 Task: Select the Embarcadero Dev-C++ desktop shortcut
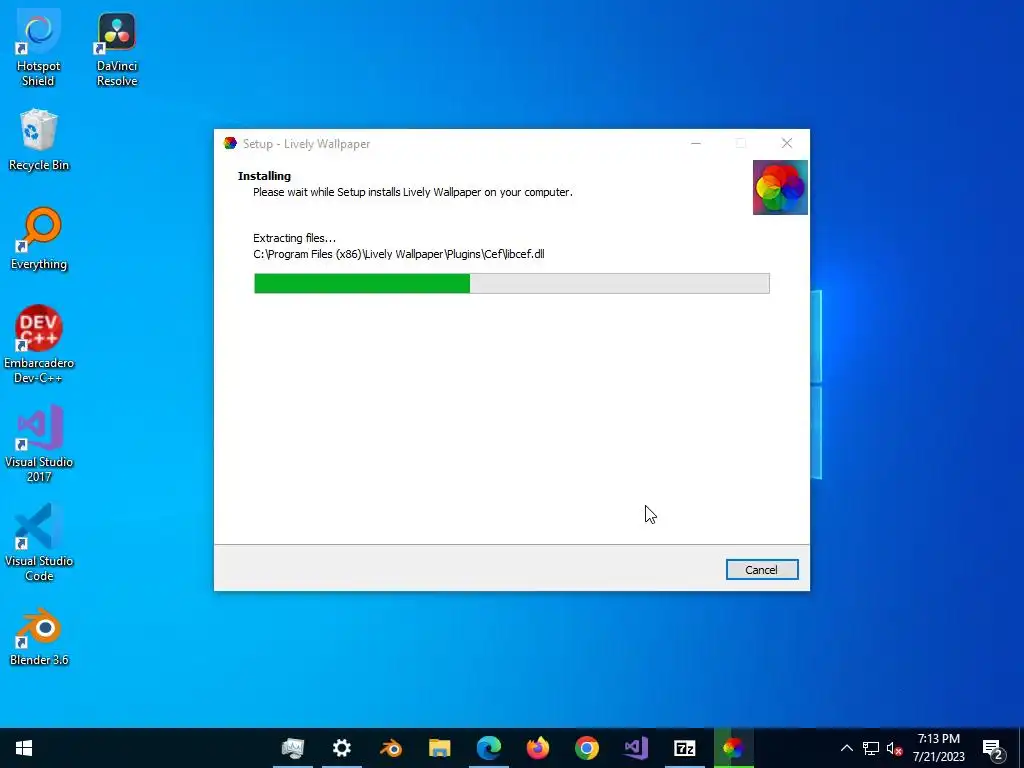click(x=39, y=344)
